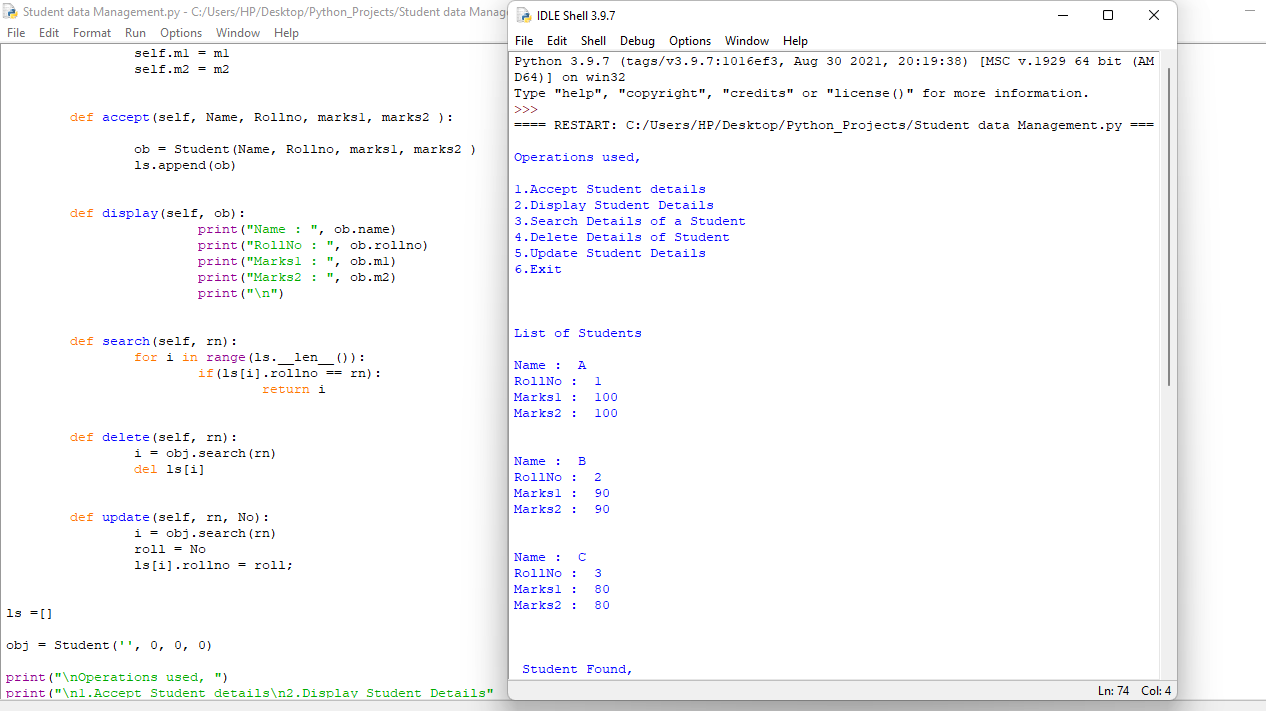Screen dimensions: 1266x711
Task: Click 'Operations used,' output line
Action: point(578,157)
